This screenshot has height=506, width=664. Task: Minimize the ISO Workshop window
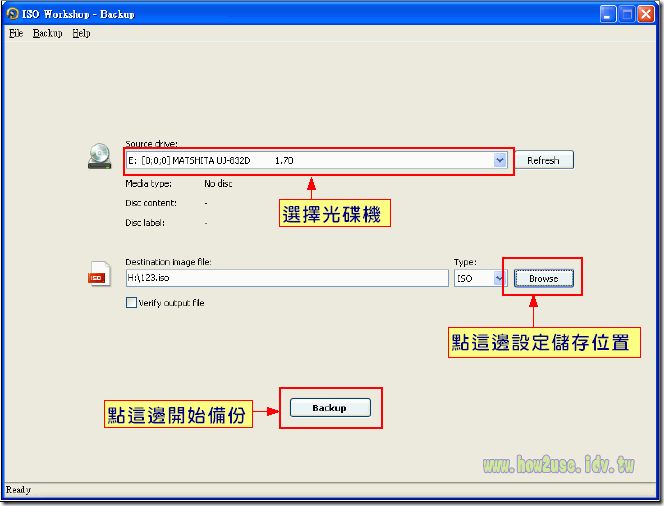click(608, 14)
